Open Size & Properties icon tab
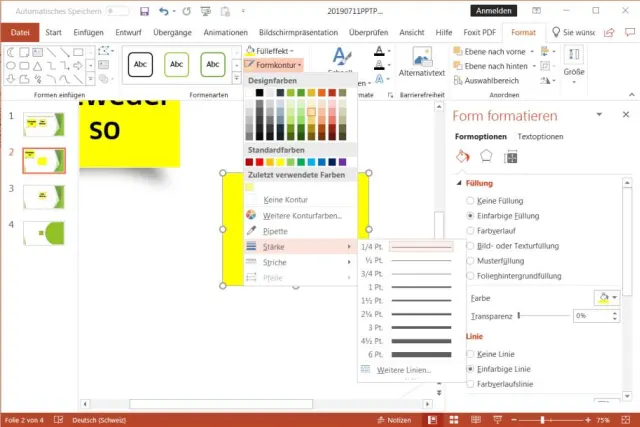The image size is (640, 427). pyautogui.click(x=511, y=156)
